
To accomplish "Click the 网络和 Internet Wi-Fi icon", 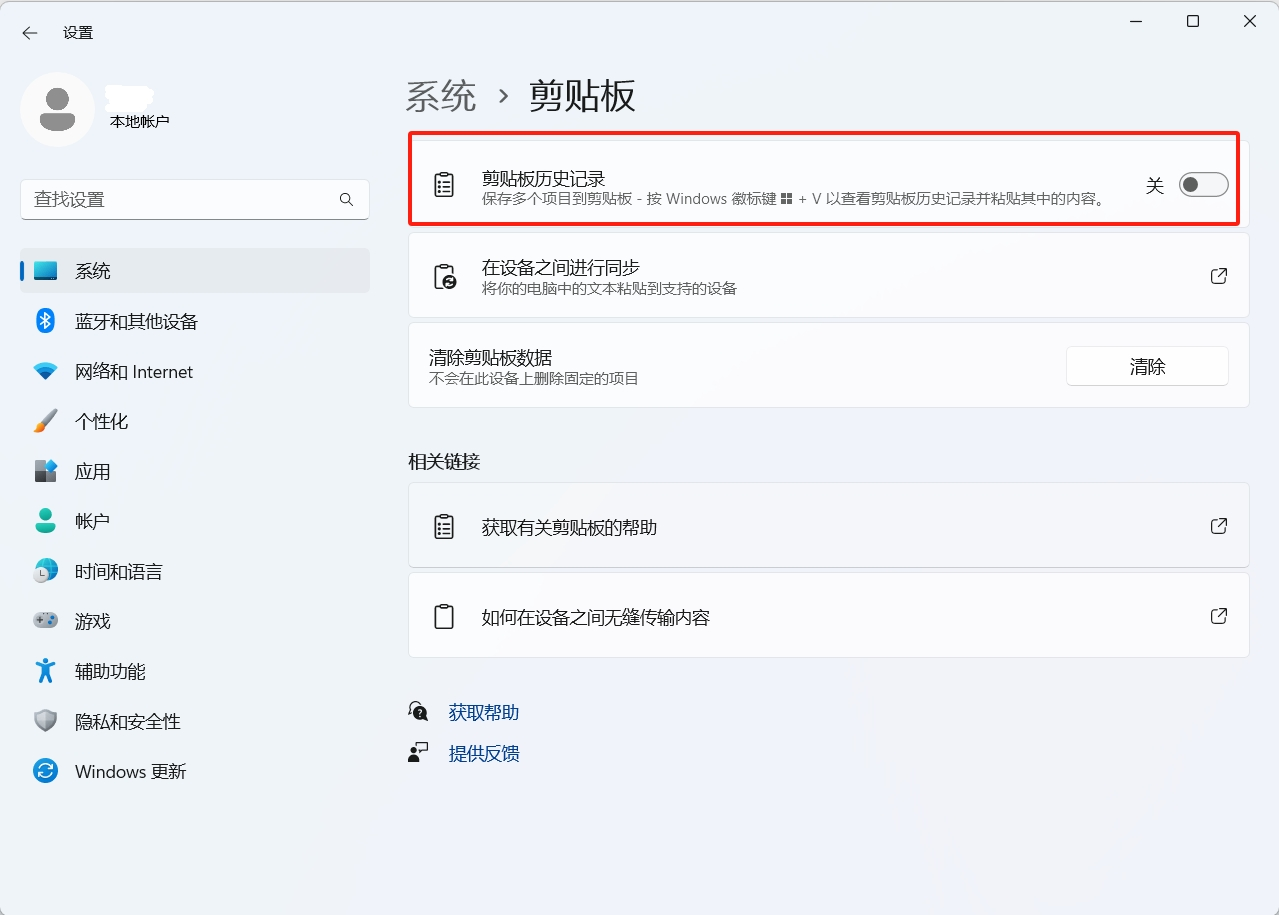I will coord(45,372).
